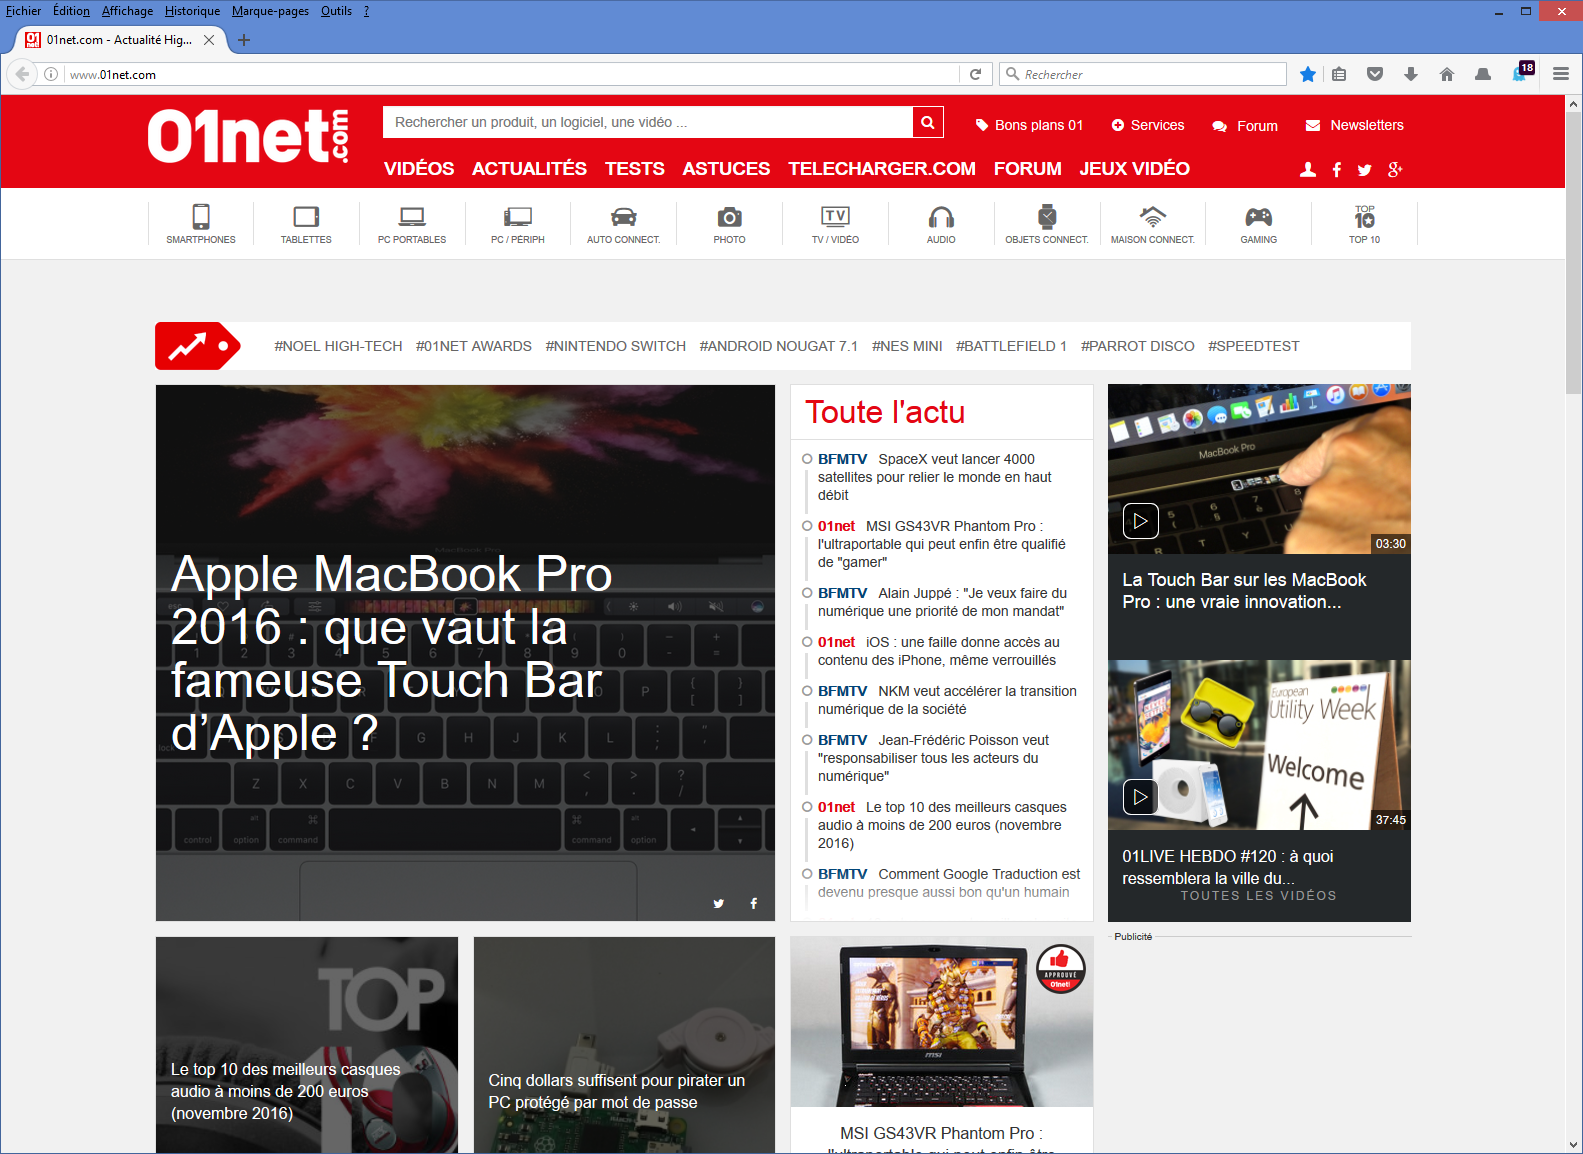Viewport: 1583px width, 1154px height.
Task: Click the Twitter icon in red header
Action: point(1365,170)
